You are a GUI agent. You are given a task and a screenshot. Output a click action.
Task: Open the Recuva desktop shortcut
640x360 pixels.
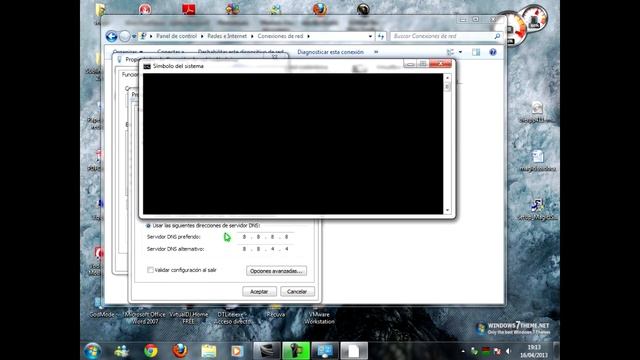[x=276, y=311]
